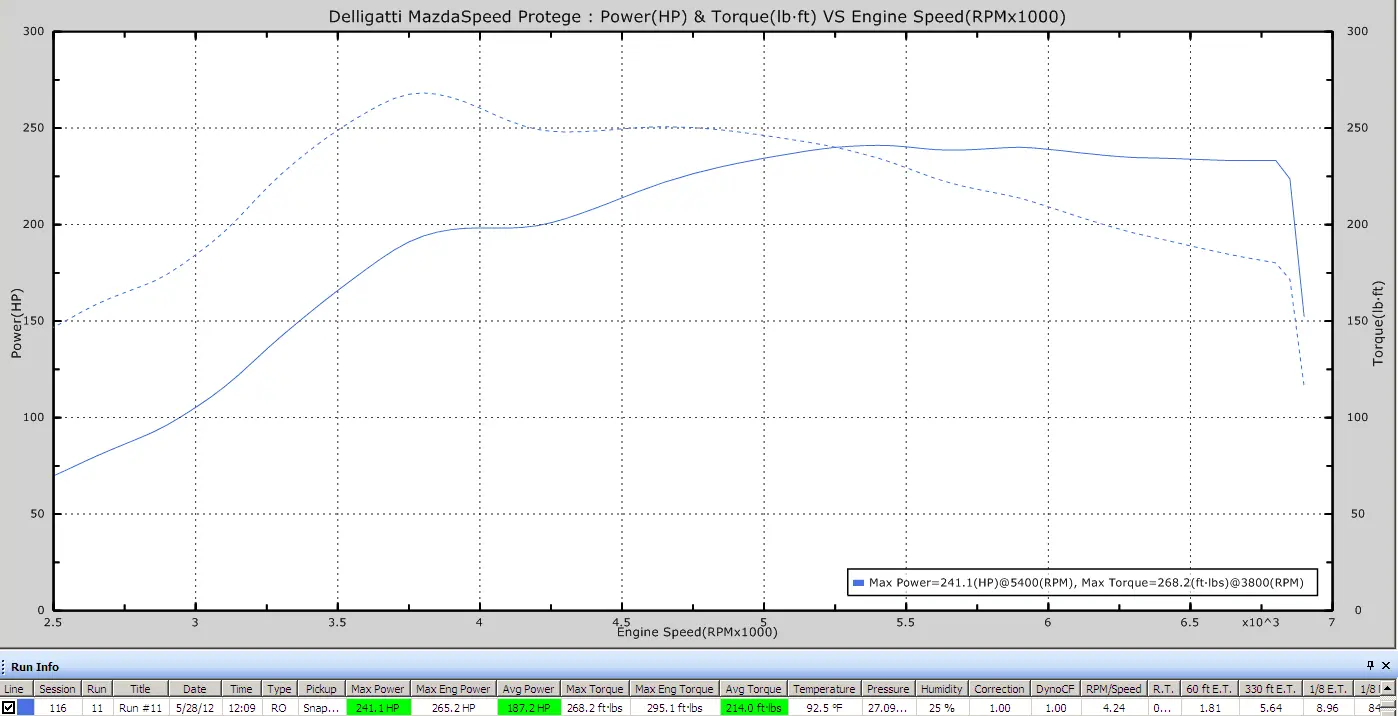The image size is (1398, 716).
Task: Select the green 241.1 HP cell
Action: click(x=376, y=707)
